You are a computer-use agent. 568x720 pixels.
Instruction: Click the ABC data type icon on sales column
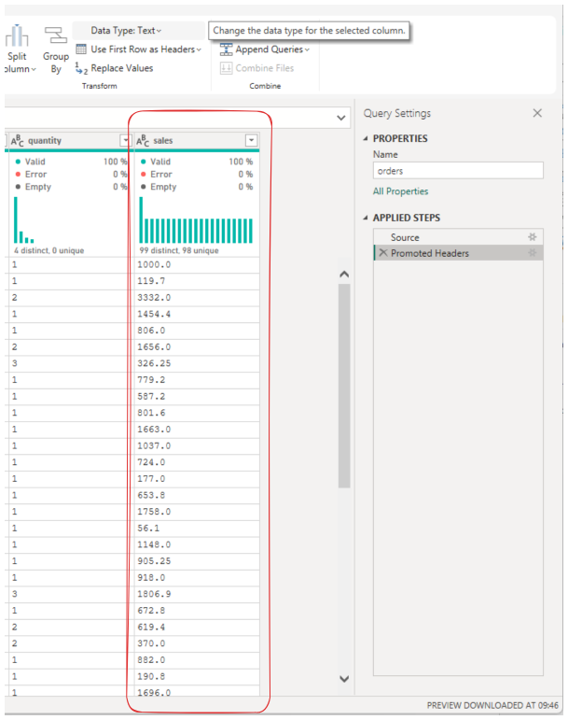143,141
